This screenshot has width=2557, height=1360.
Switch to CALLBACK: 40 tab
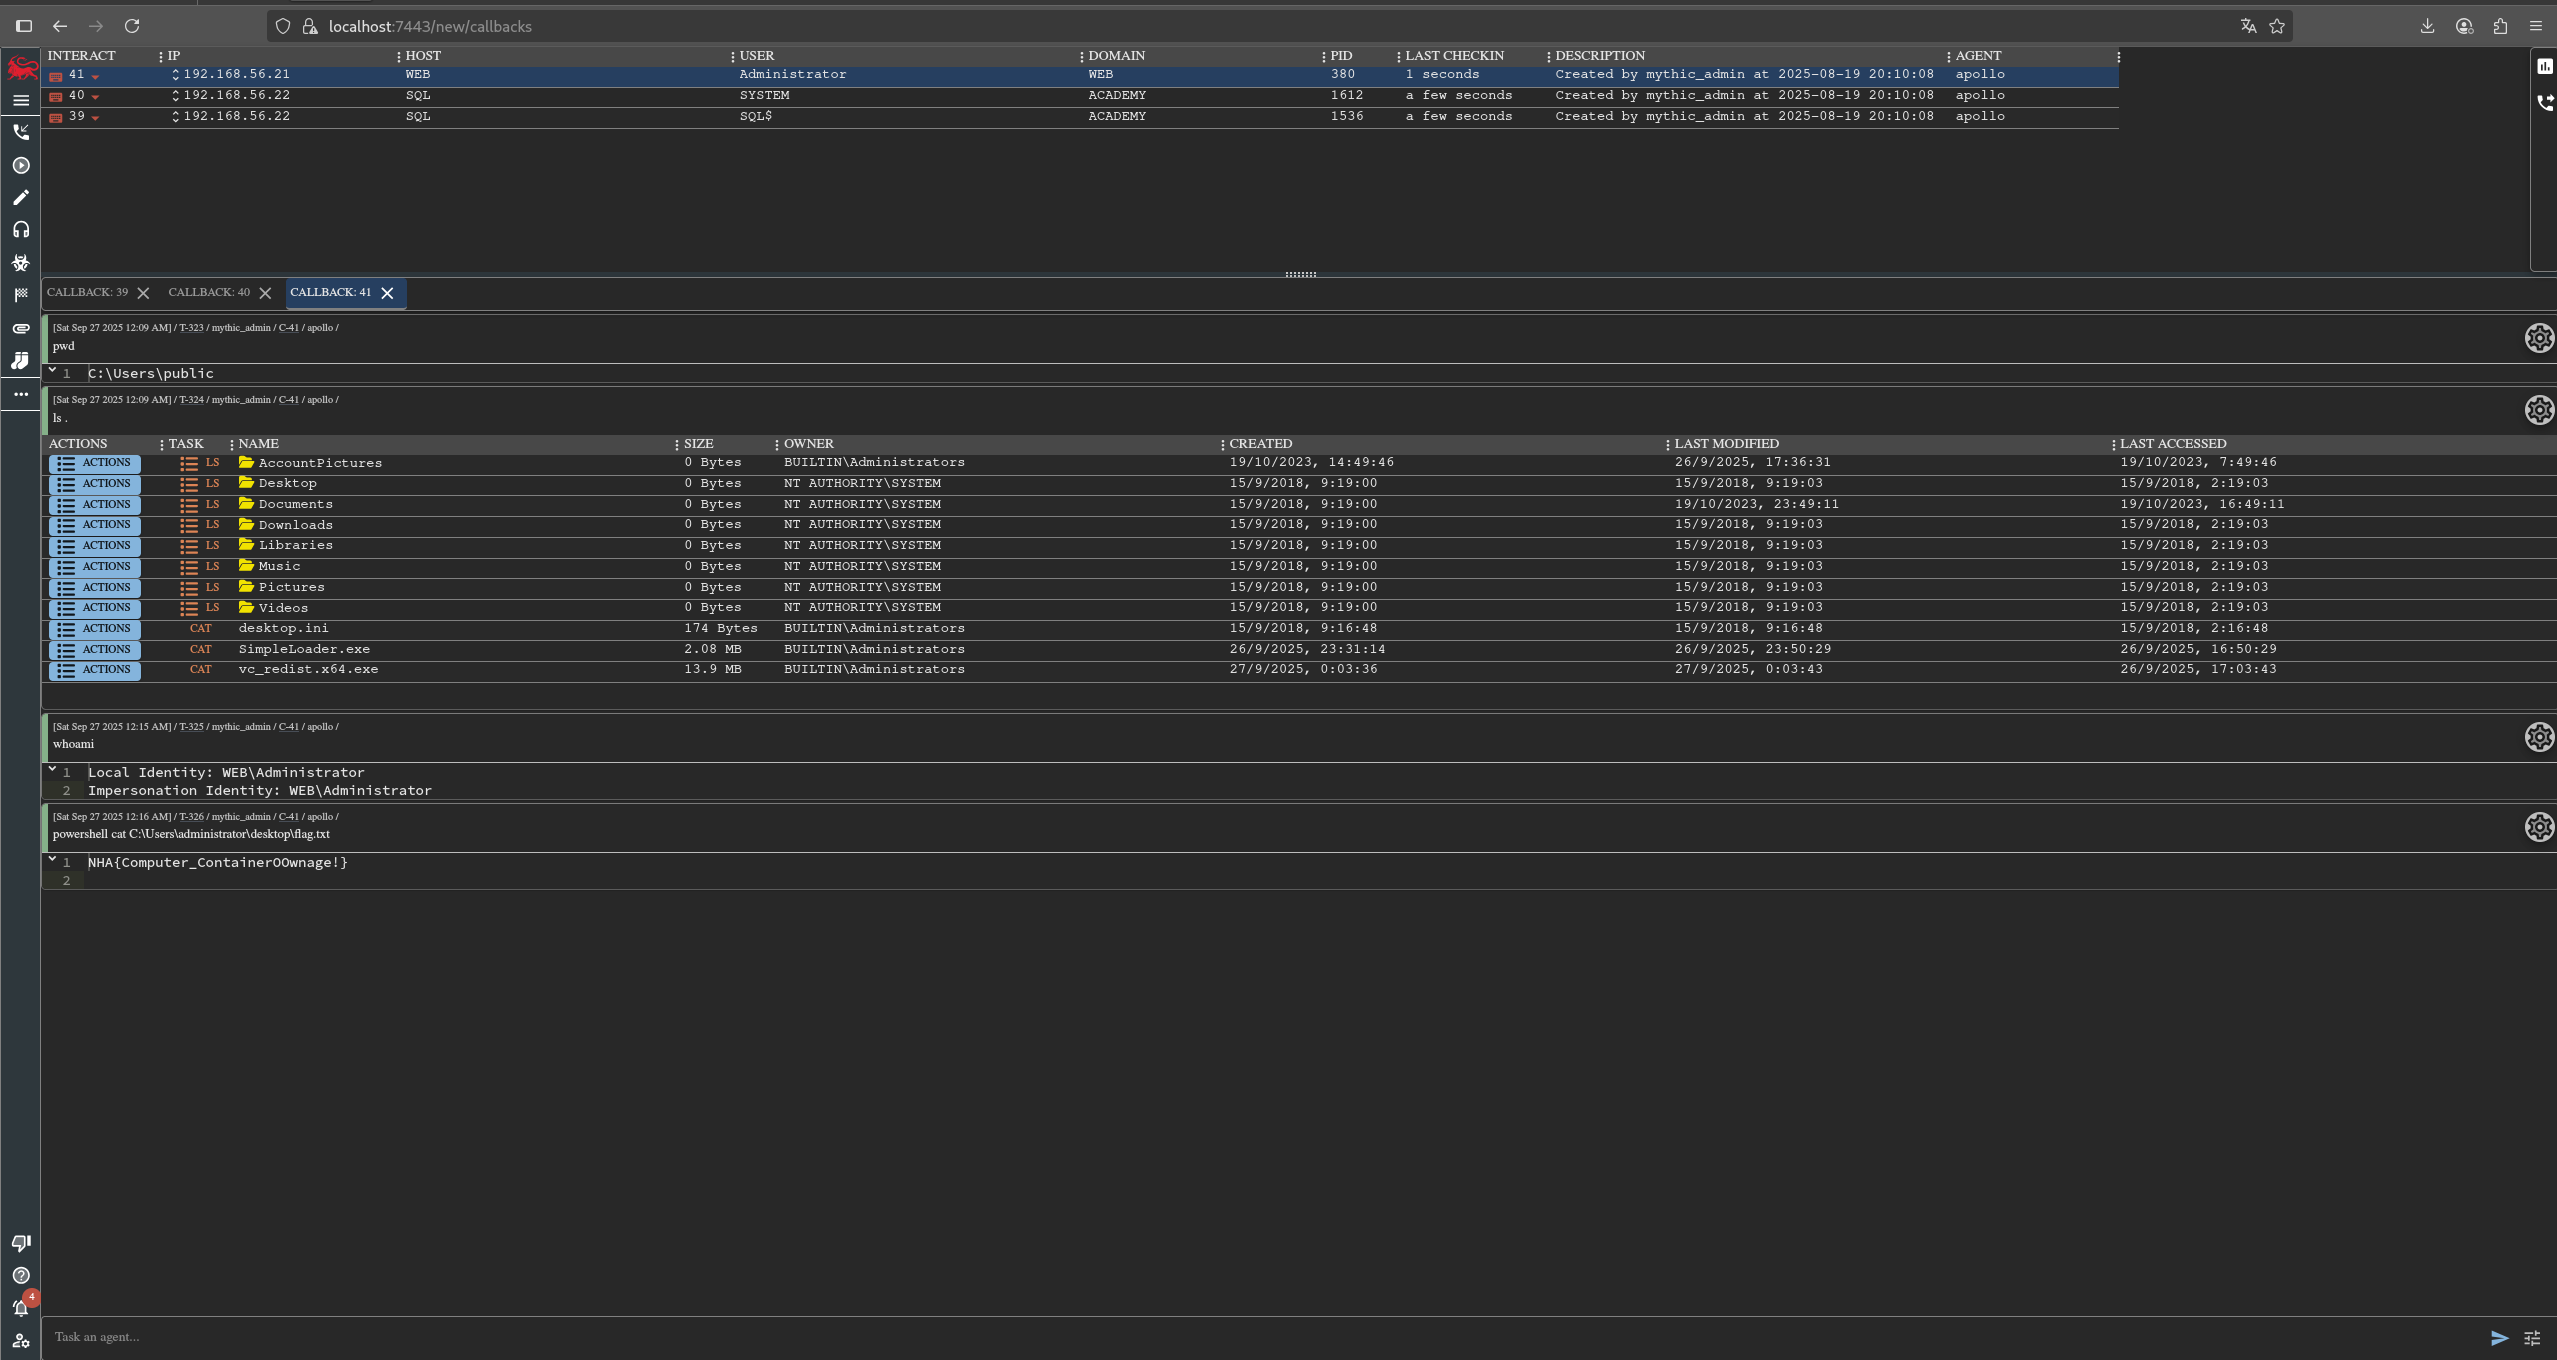pyautogui.click(x=209, y=293)
